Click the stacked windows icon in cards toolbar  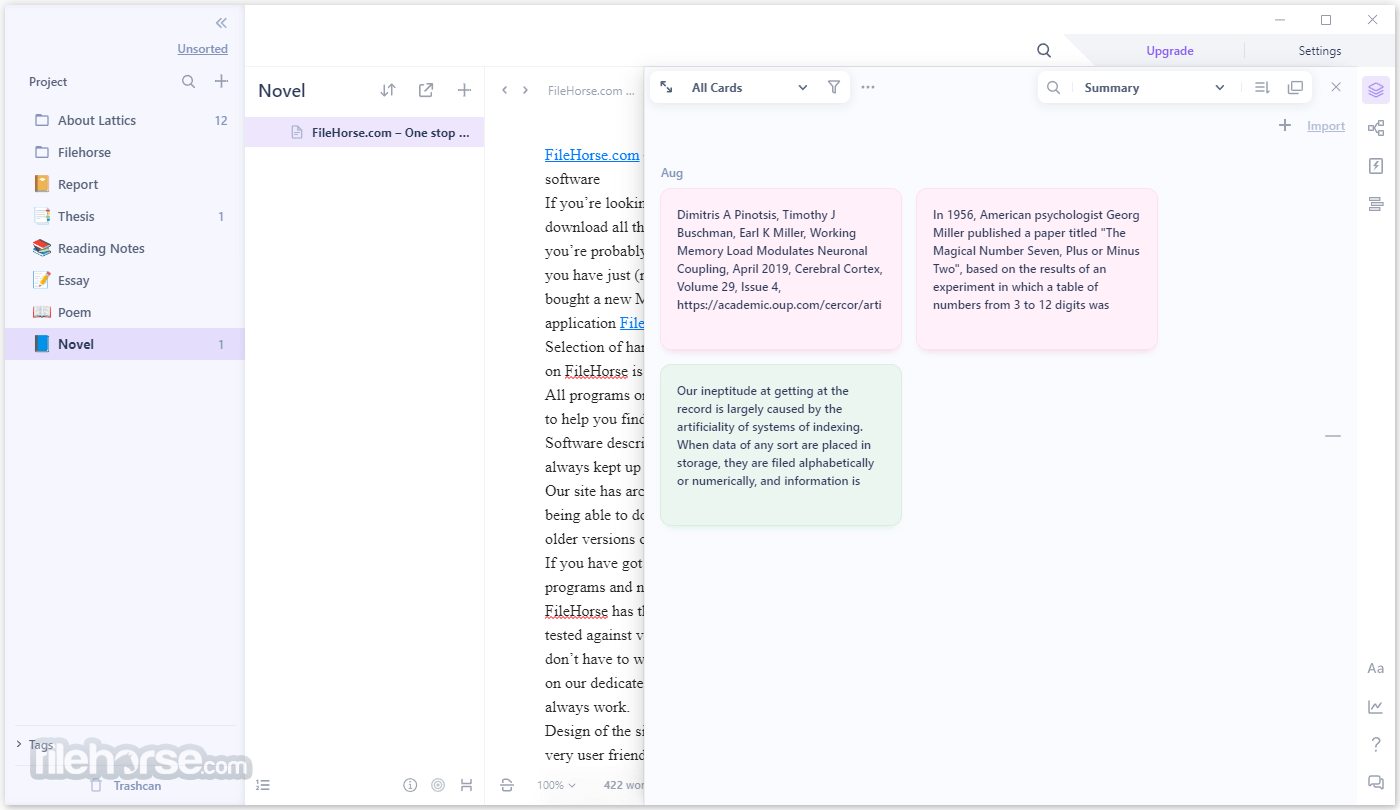(1295, 88)
